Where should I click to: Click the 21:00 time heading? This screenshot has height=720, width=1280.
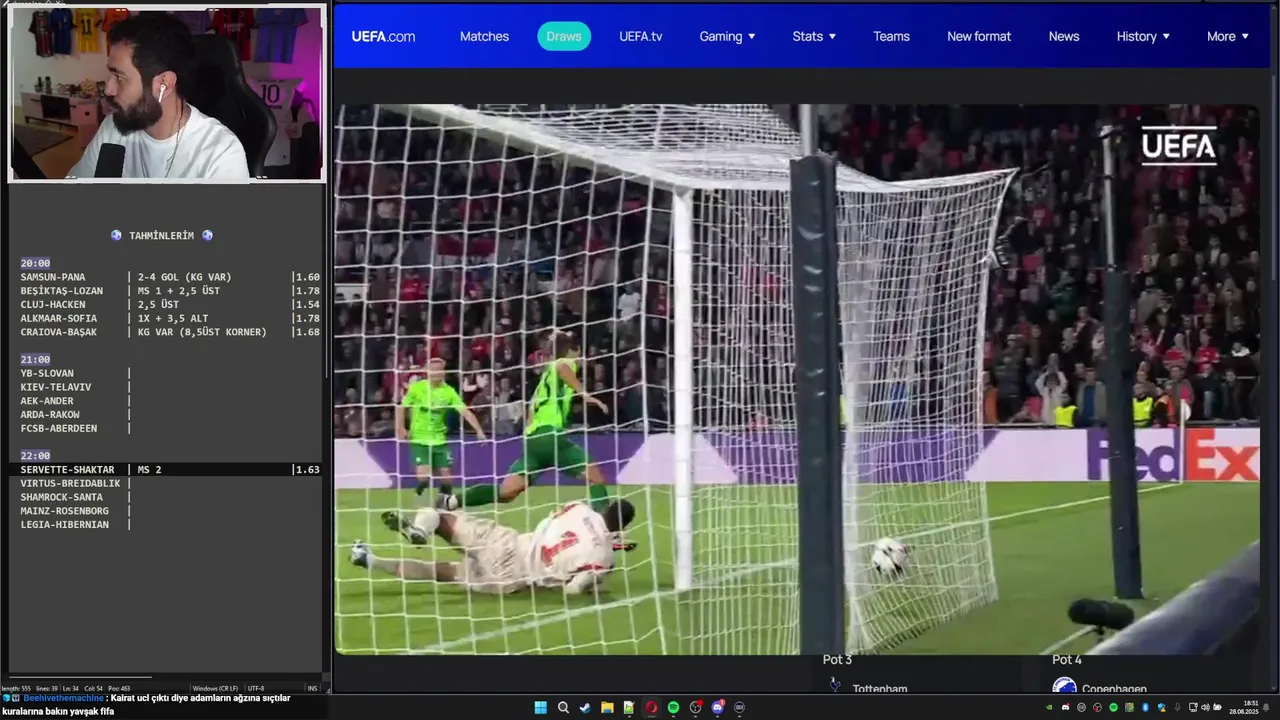[x=35, y=359]
